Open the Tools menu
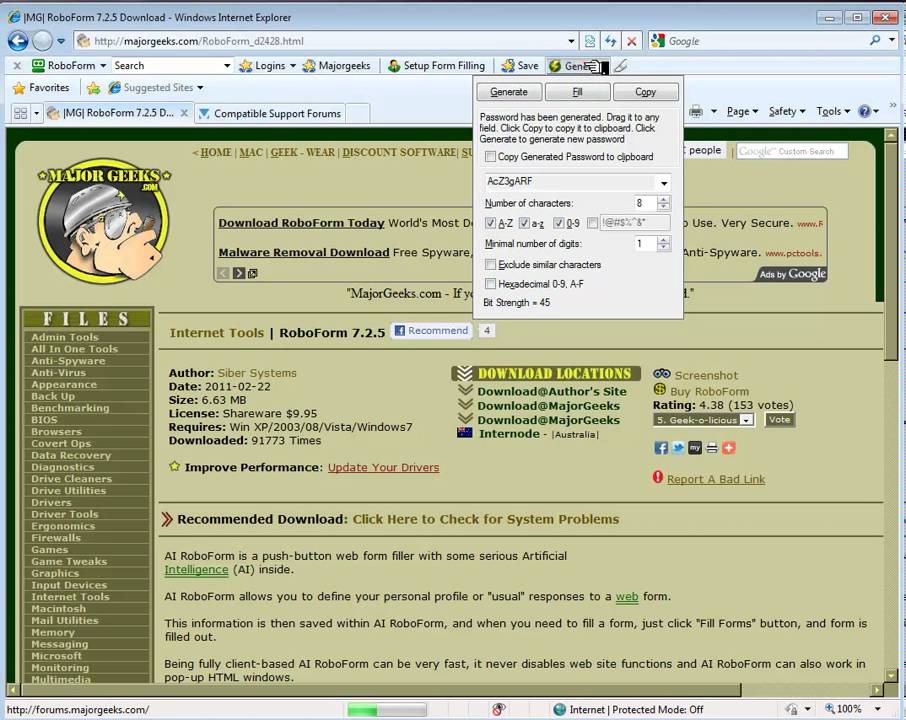906x720 pixels. (x=833, y=111)
